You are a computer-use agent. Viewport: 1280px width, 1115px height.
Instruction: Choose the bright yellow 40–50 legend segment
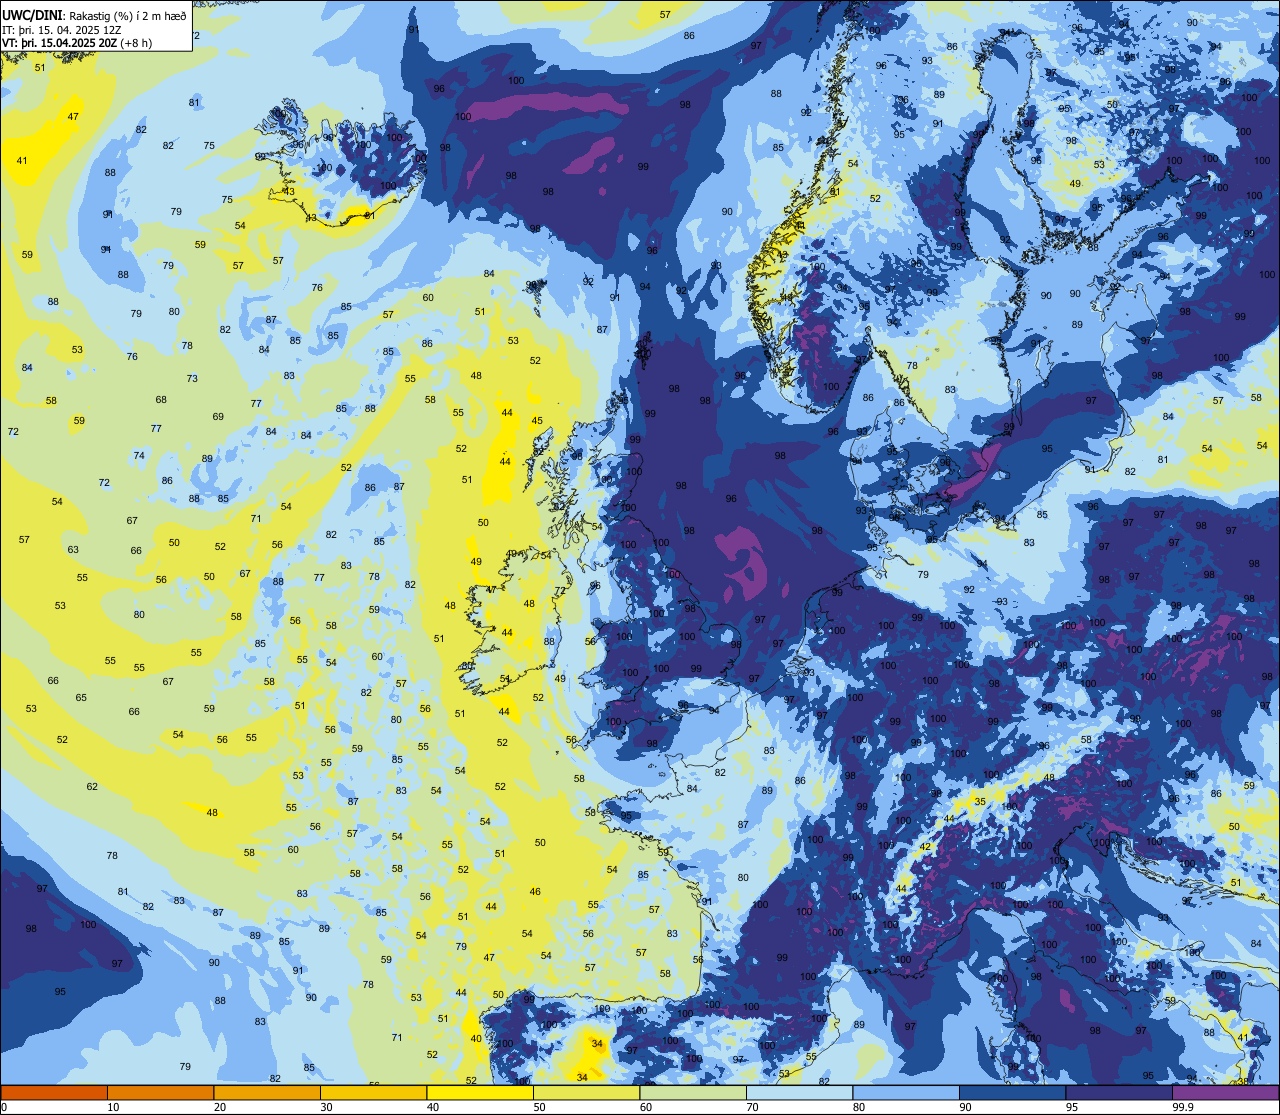point(480,1092)
